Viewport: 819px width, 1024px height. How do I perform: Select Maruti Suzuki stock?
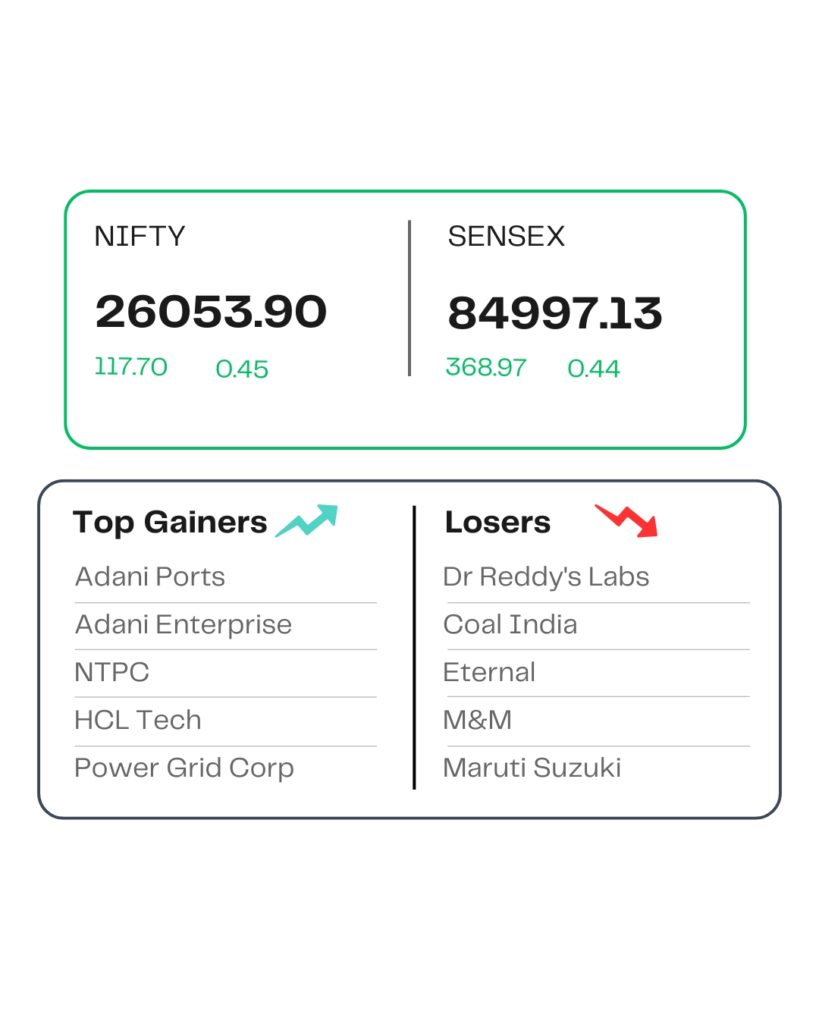pos(532,768)
